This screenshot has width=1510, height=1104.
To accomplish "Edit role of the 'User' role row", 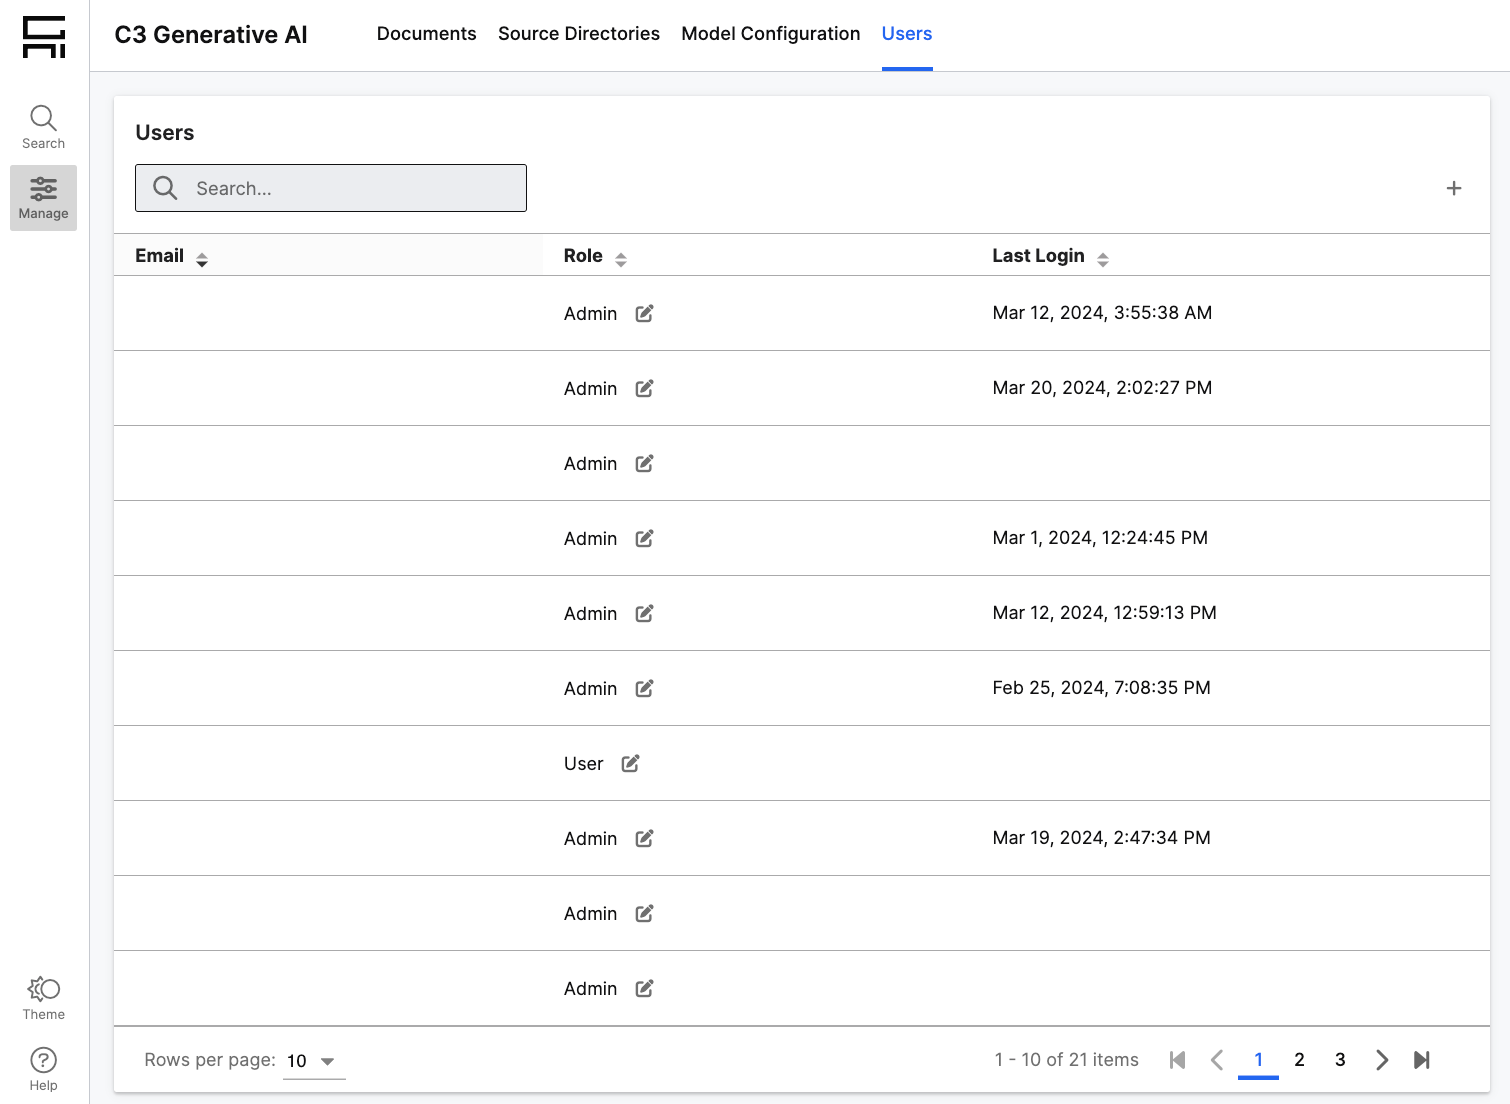I will [631, 763].
